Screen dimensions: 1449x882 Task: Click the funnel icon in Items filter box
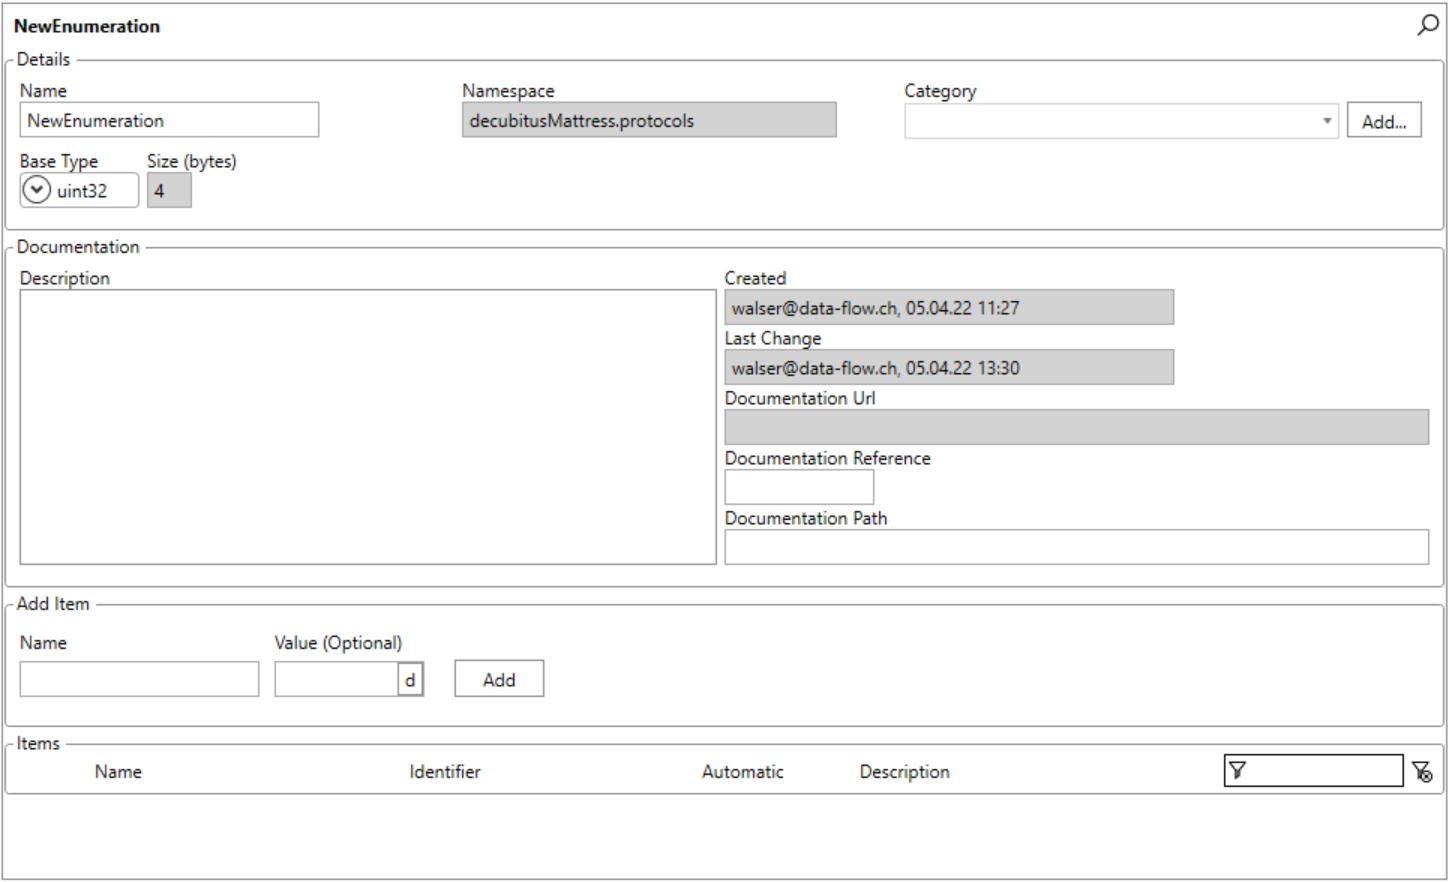(1237, 770)
